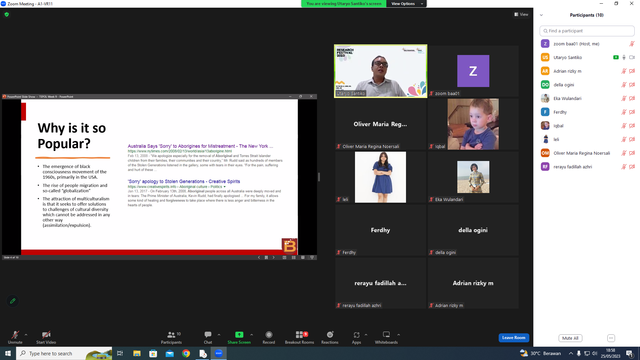Select Utaryo Santiko in participants list
Screen dimensions: 640x360
point(587,57)
